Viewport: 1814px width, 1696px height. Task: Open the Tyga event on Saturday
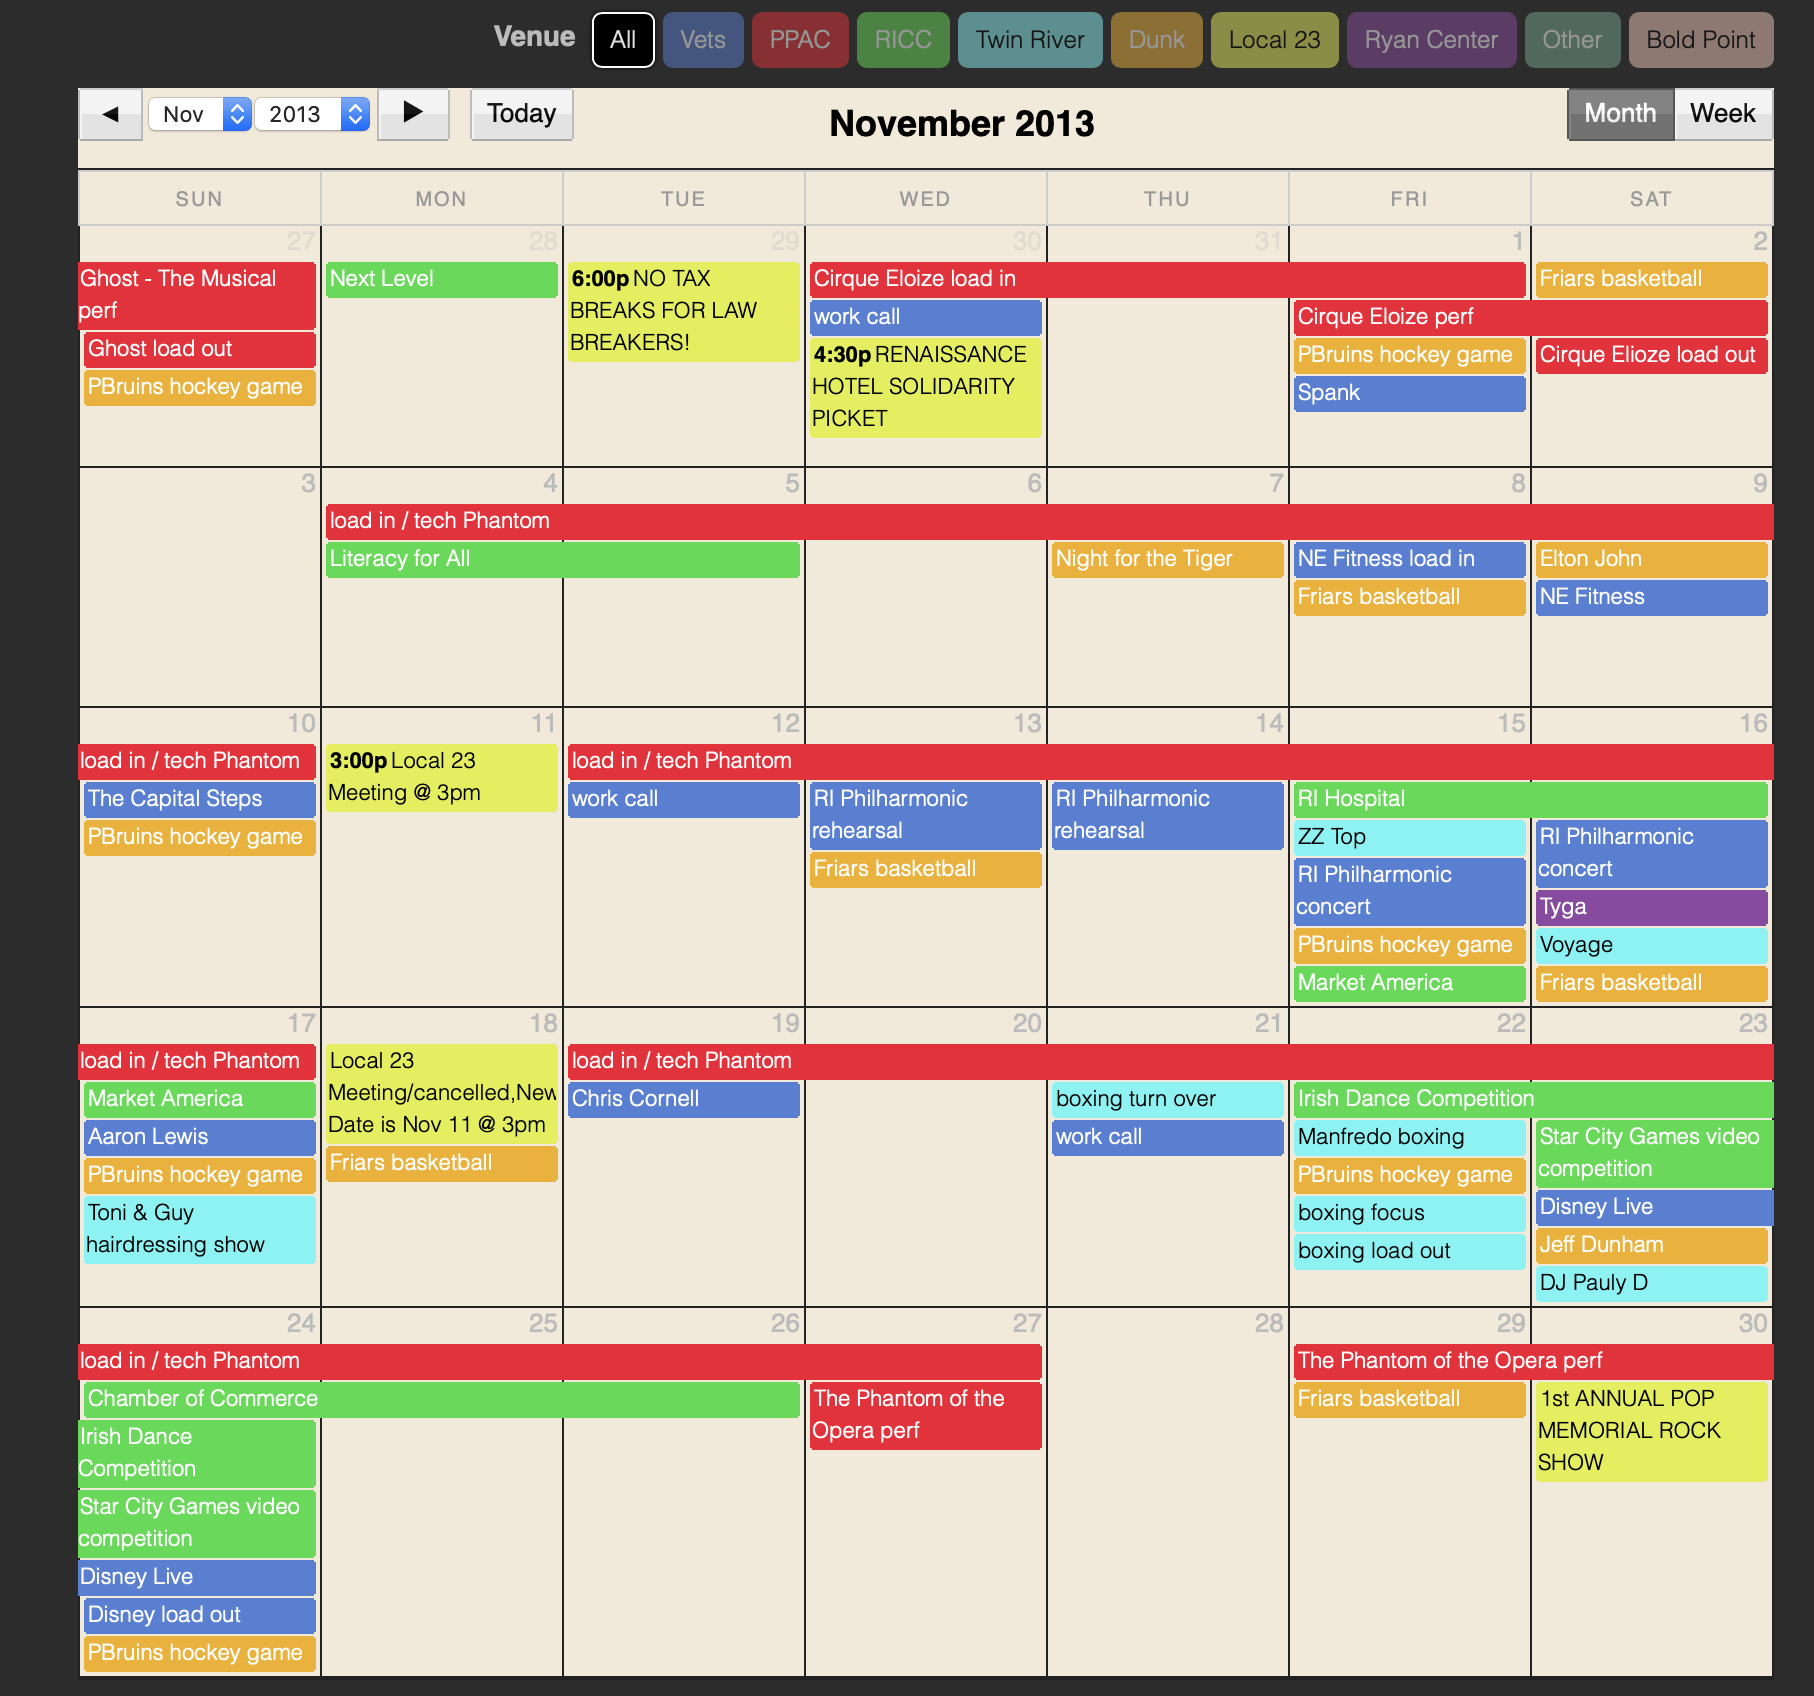(x=1650, y=907)
